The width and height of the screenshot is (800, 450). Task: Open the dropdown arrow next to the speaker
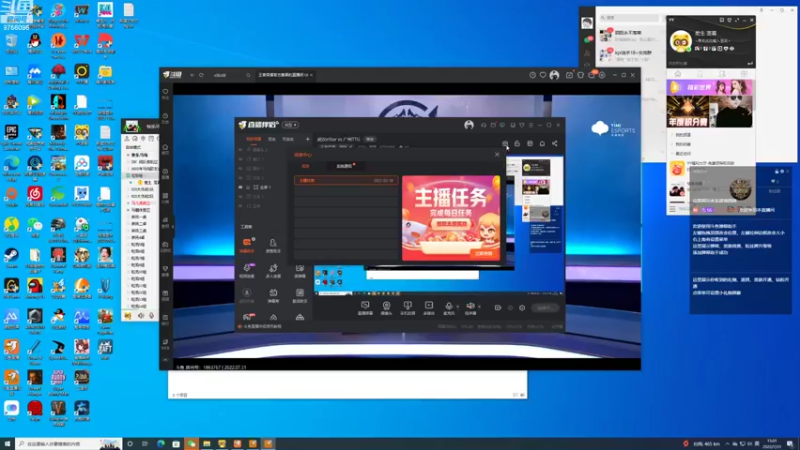click(x=479, y=307)
